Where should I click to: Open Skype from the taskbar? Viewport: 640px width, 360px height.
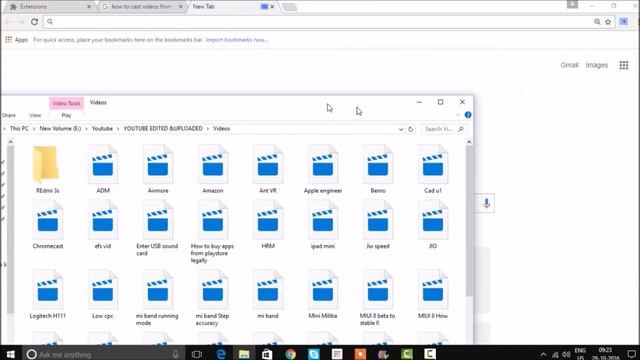(x=314, y=354)
